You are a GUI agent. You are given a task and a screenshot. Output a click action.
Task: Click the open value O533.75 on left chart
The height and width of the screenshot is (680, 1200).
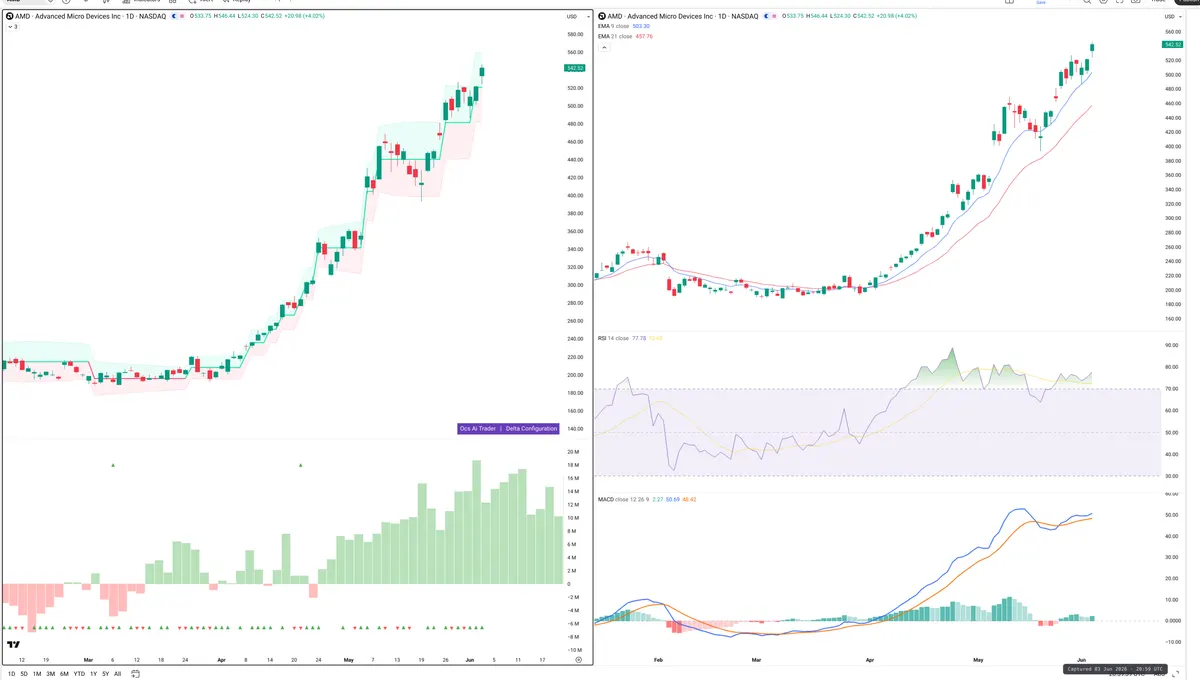199,17
